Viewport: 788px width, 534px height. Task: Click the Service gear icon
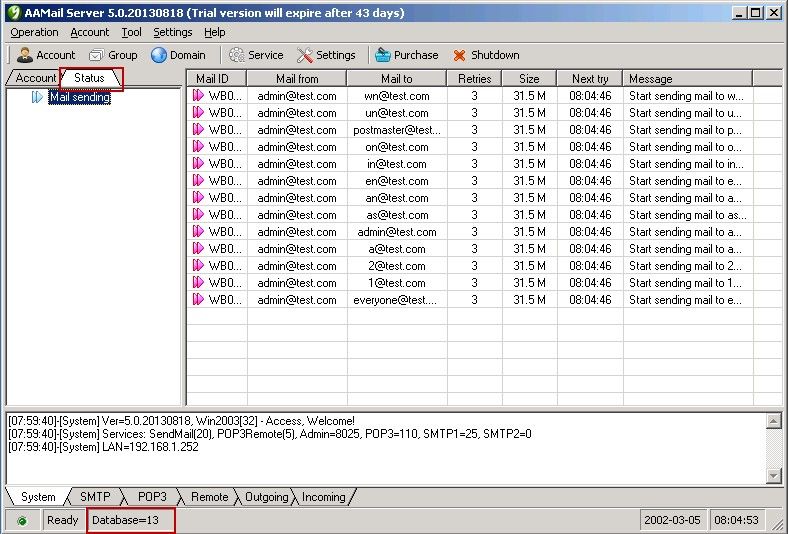237,55
